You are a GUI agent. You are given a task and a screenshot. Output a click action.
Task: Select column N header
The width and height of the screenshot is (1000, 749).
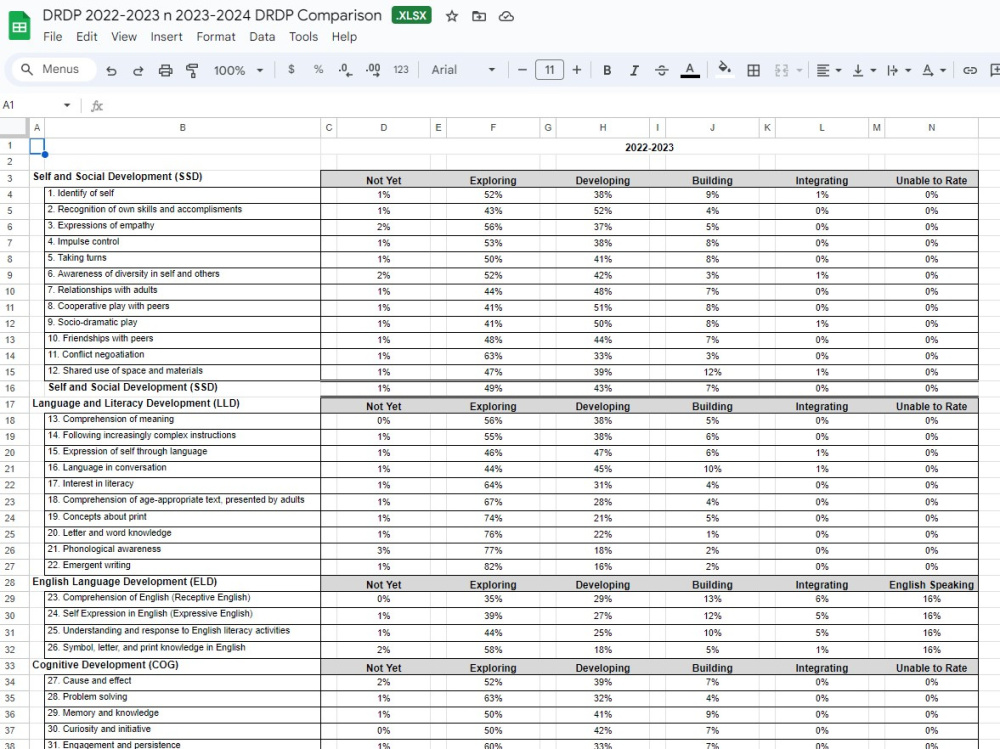[931, 128]
